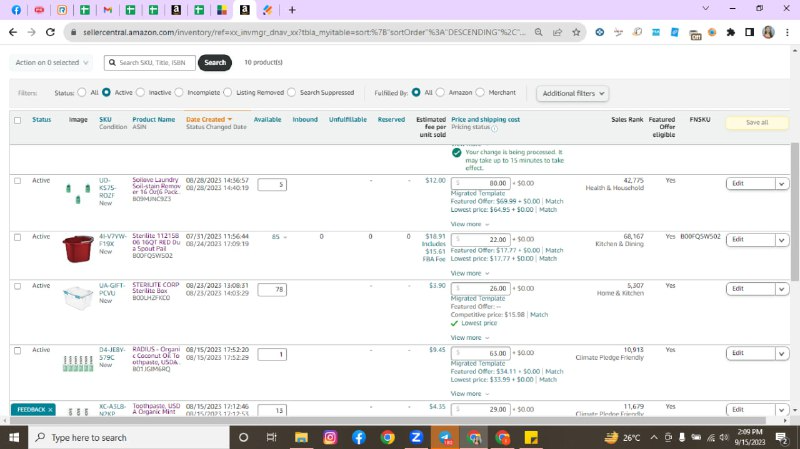Edit available quantity field showing 78

pos(272,289)
